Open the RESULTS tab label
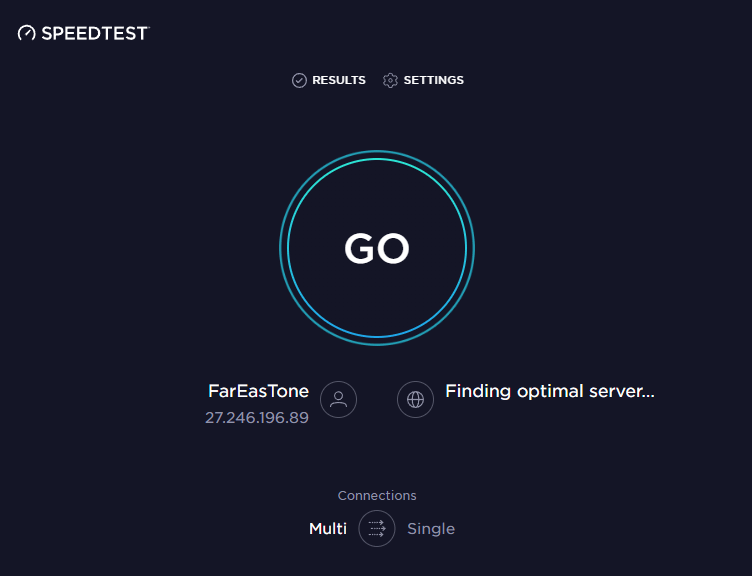This screenshot has width=752, height=576. (x=339, y=80)
